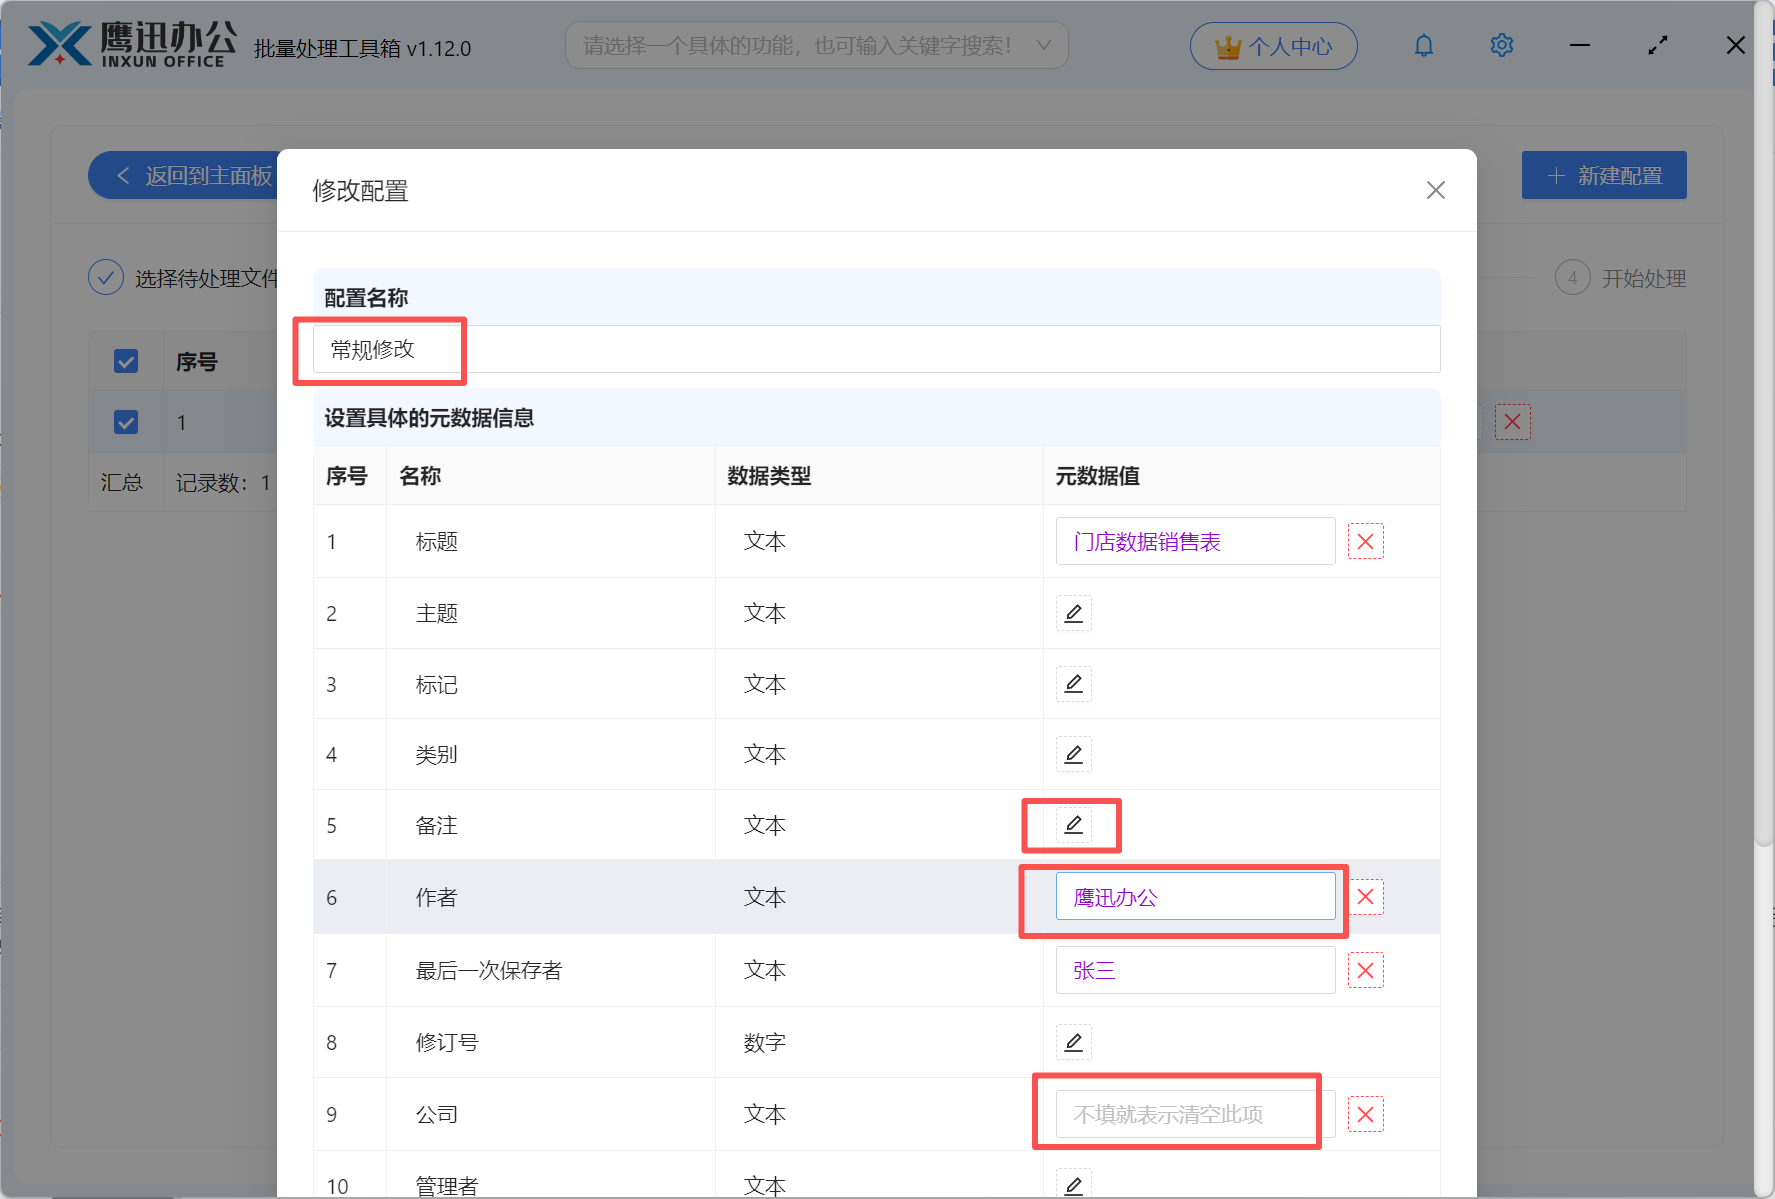Edit the 类别 metadata value

tap(1073, 754)
